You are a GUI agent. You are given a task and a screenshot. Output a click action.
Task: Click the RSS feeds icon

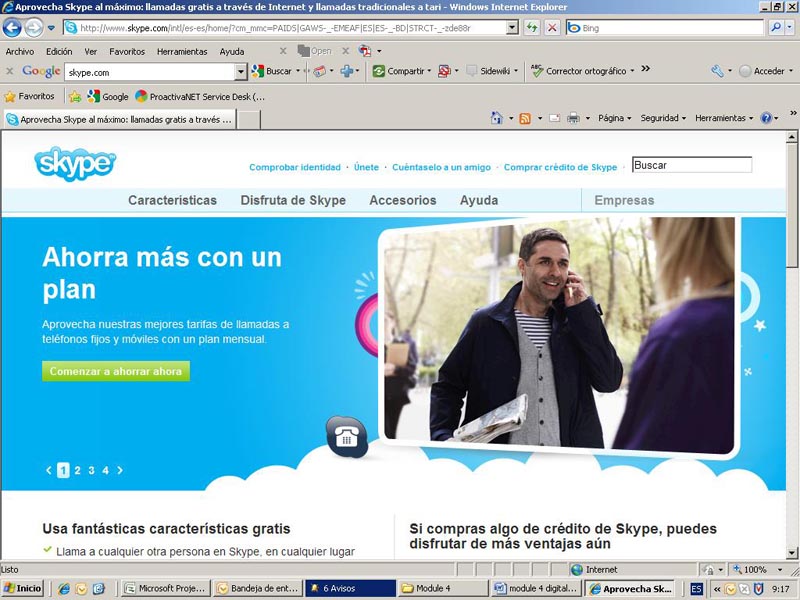(525, 118)
